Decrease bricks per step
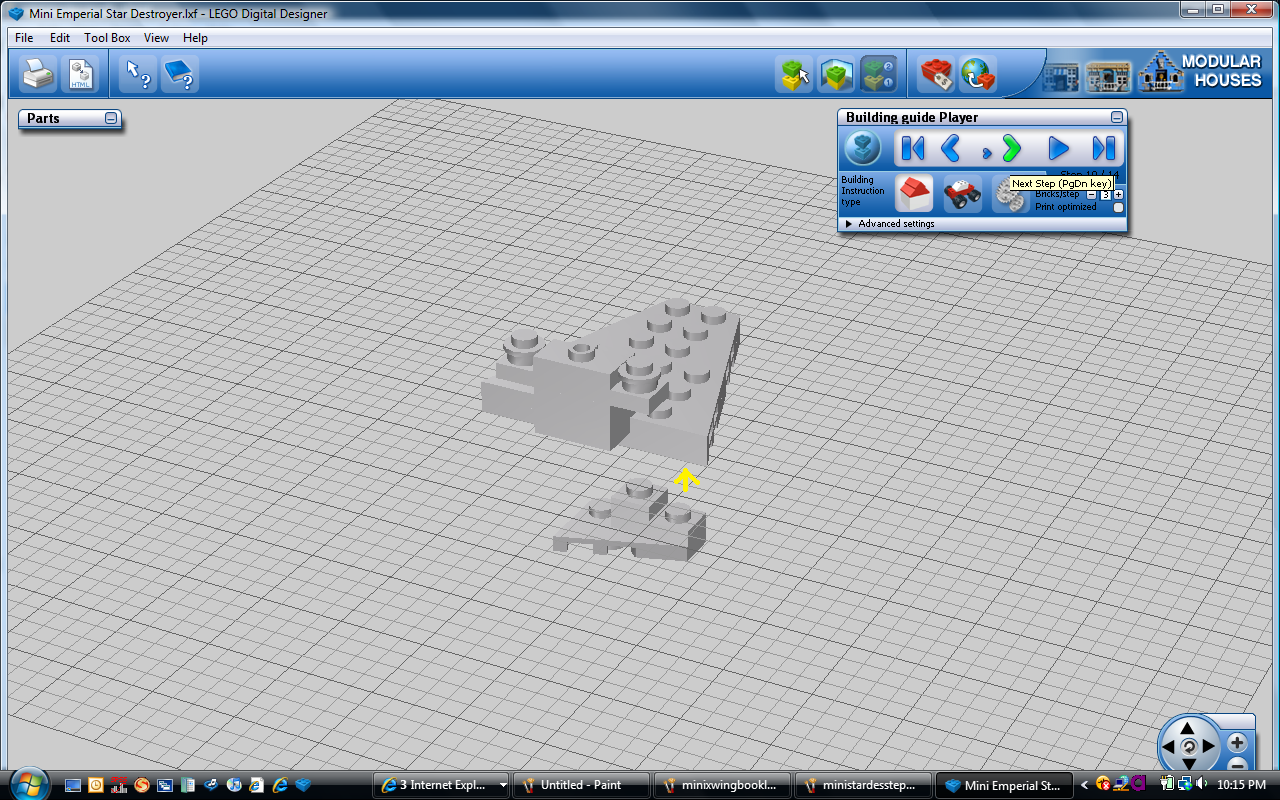Viewport: 1280px width, 800px height. tap(1091, 195)
